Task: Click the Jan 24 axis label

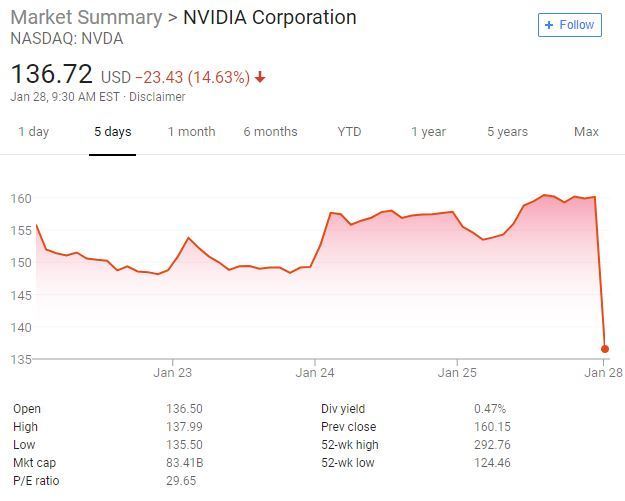Action: point(315,373)
